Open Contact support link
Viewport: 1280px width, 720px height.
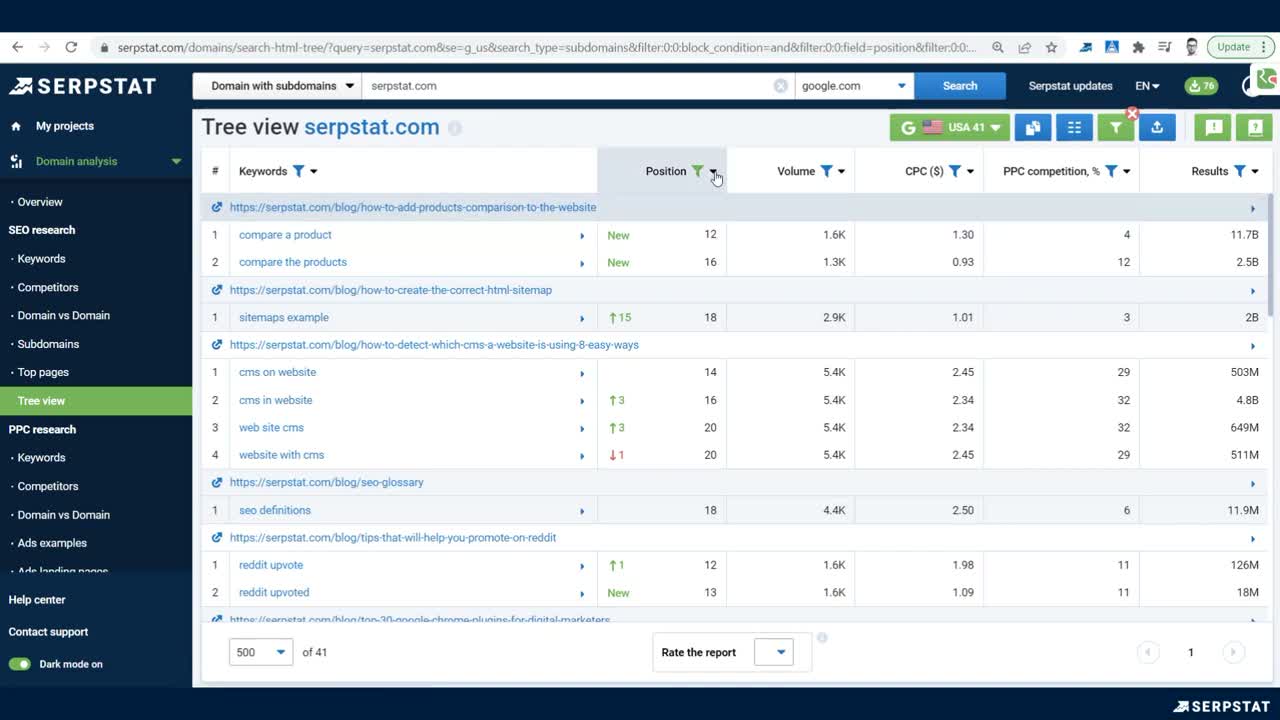pyautogui.click(x=48, y=632)
